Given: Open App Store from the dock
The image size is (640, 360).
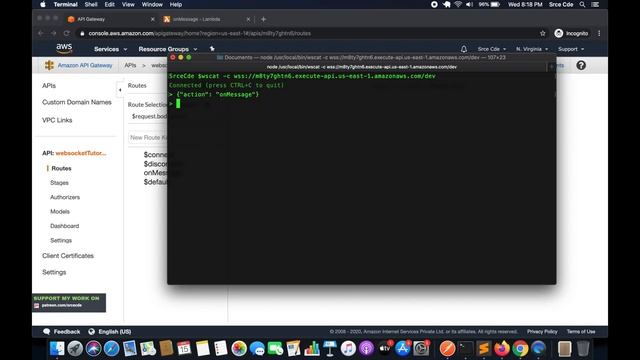Looking at the screenshot, I should point(402,349).
